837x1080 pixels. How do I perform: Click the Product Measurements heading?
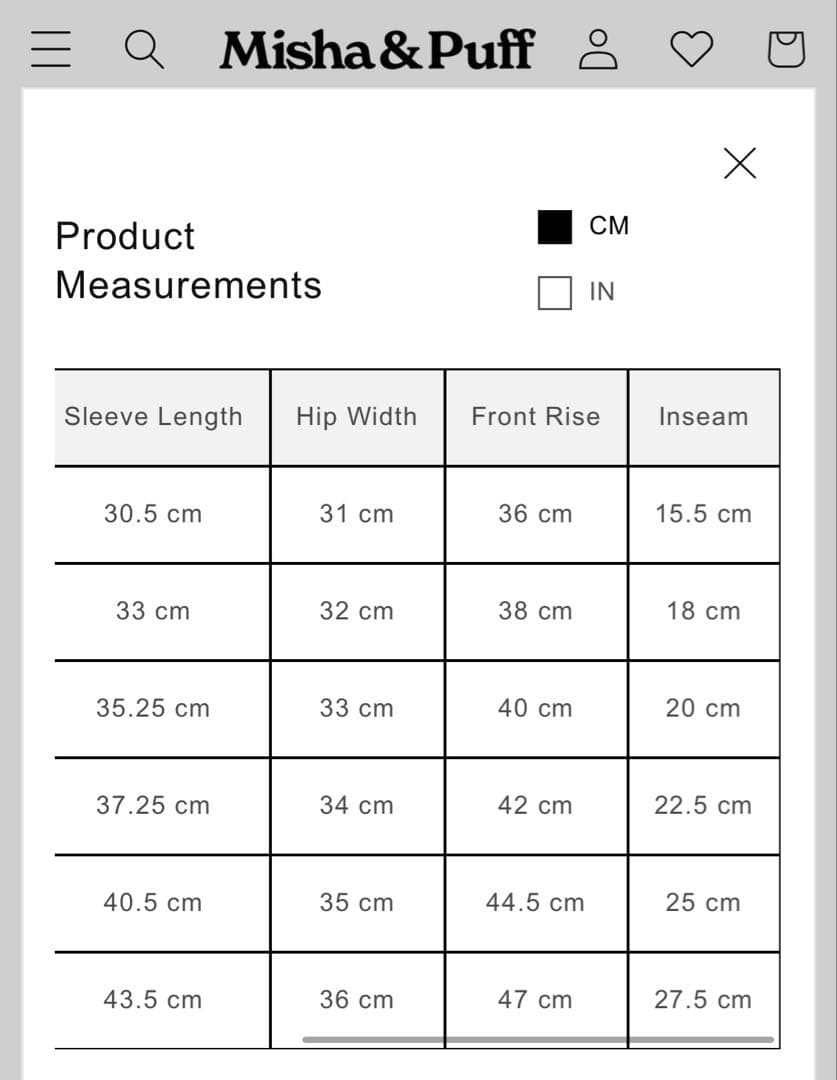point(188,260)
